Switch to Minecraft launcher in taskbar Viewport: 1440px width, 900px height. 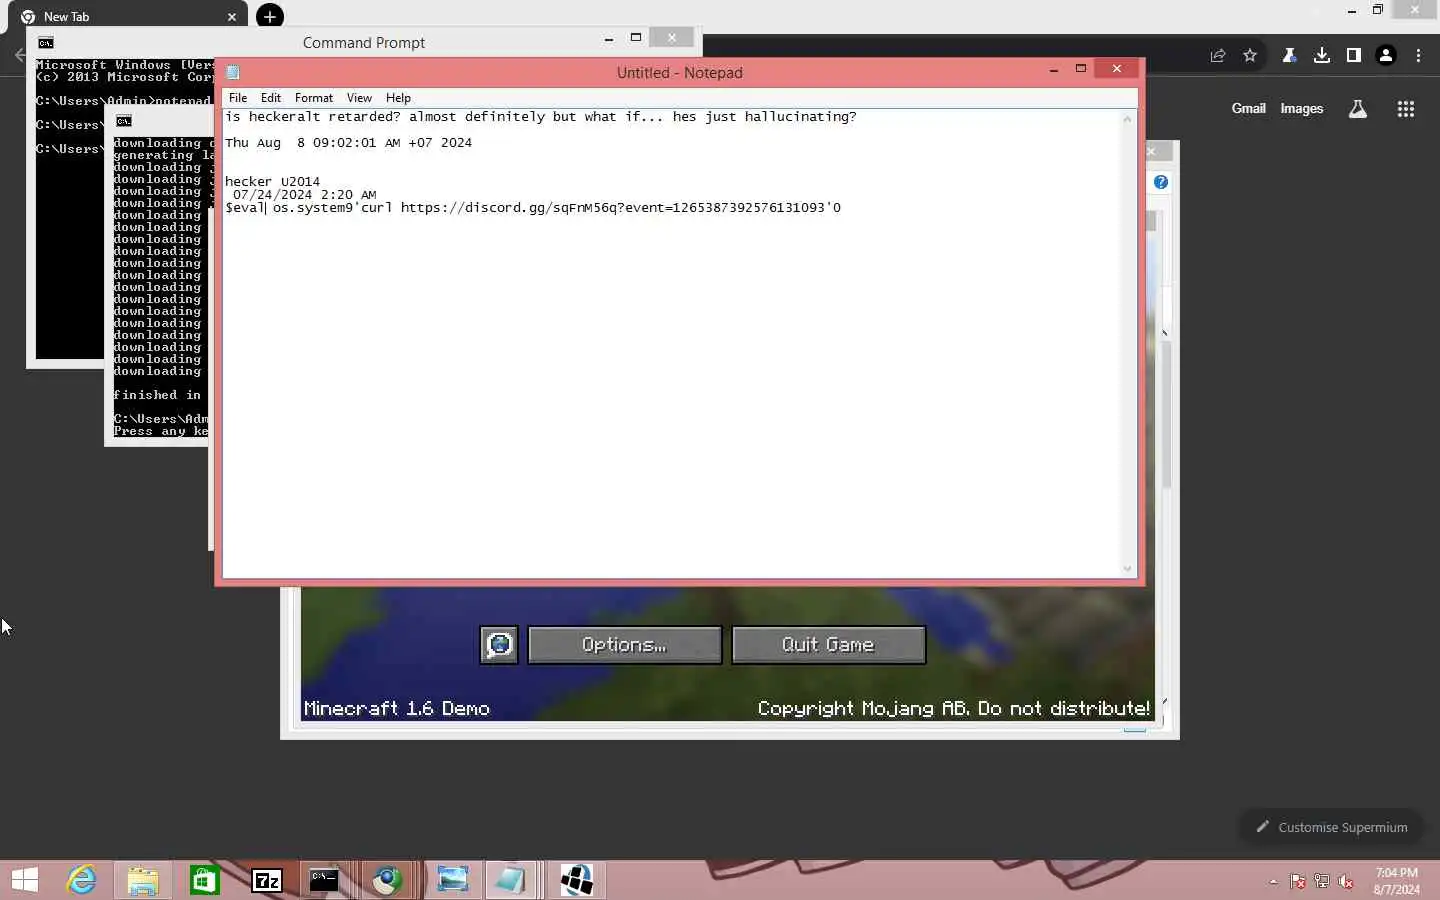coord(577,880)
